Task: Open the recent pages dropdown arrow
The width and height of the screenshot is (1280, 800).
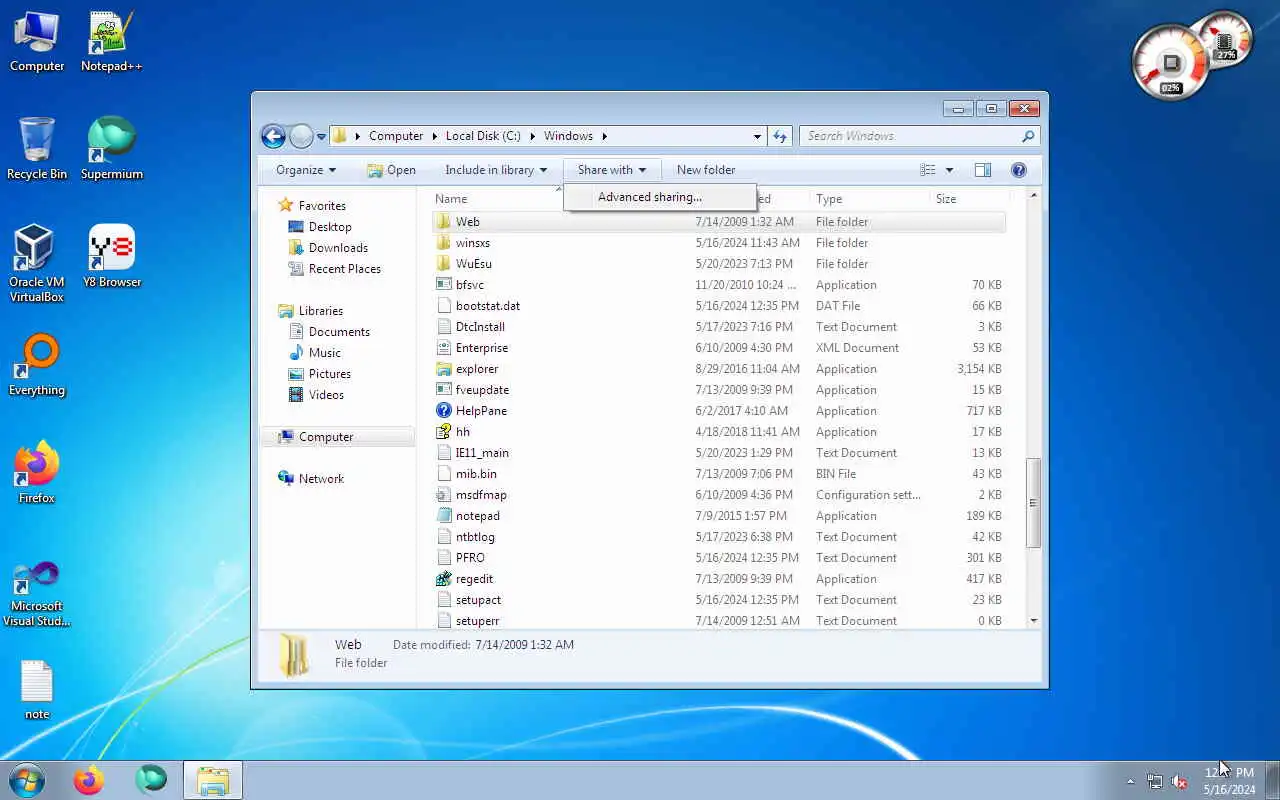Action: point(321,137)
